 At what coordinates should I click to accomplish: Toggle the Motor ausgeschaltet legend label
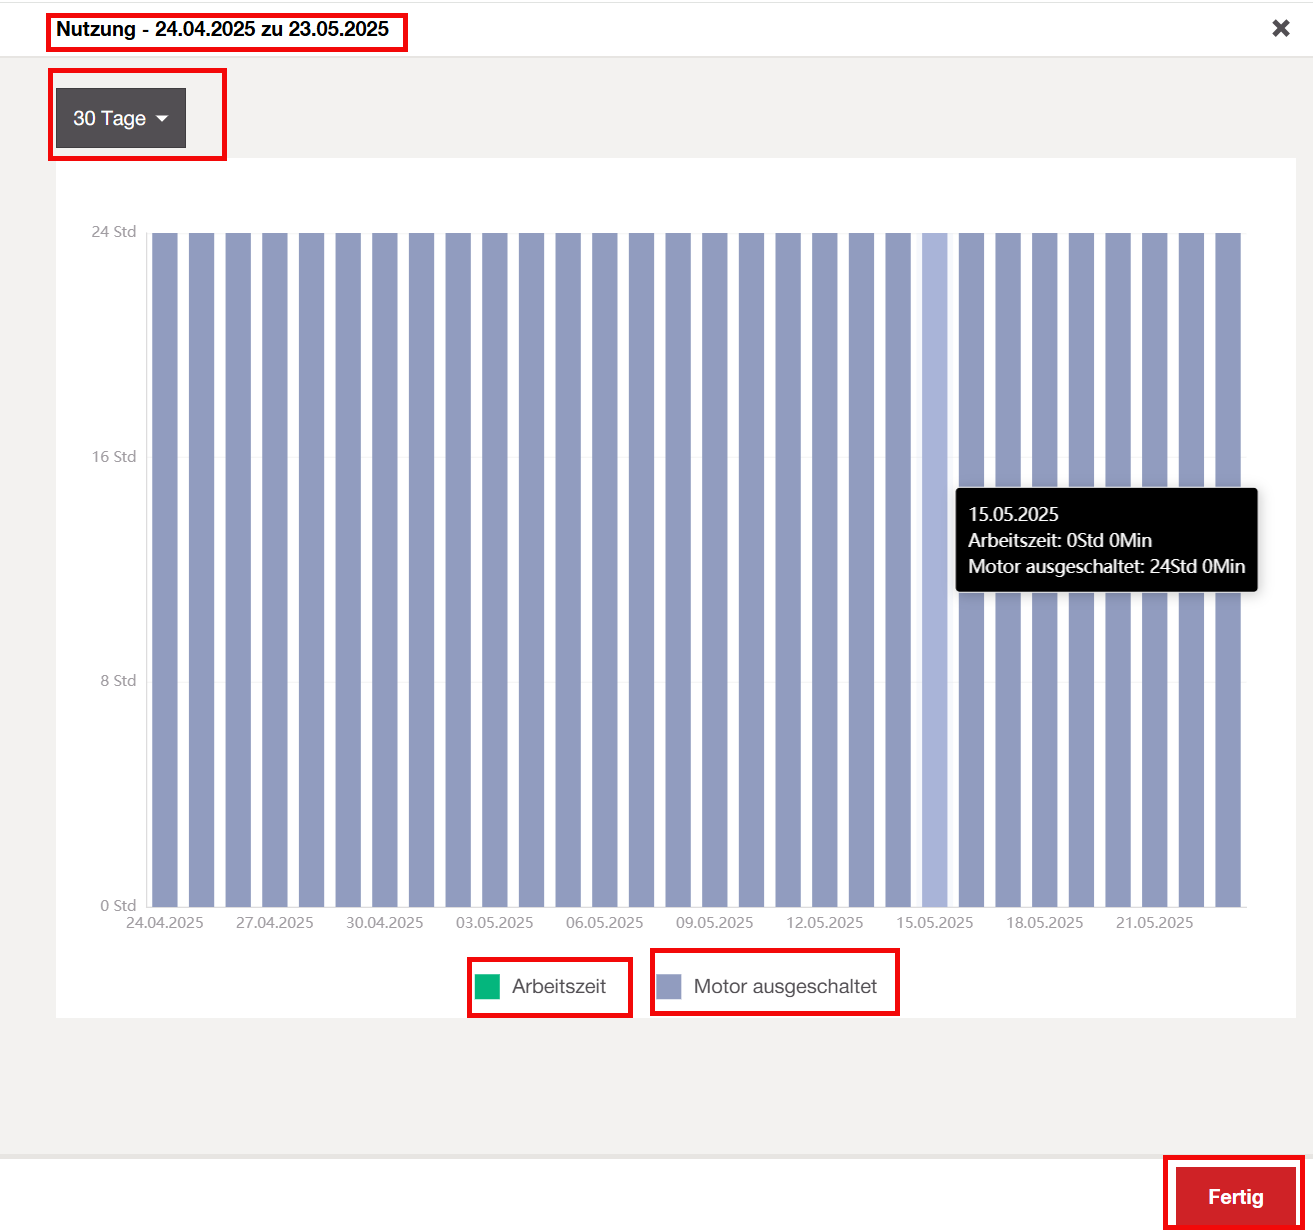pyautogui.click(x=785, y=987)
